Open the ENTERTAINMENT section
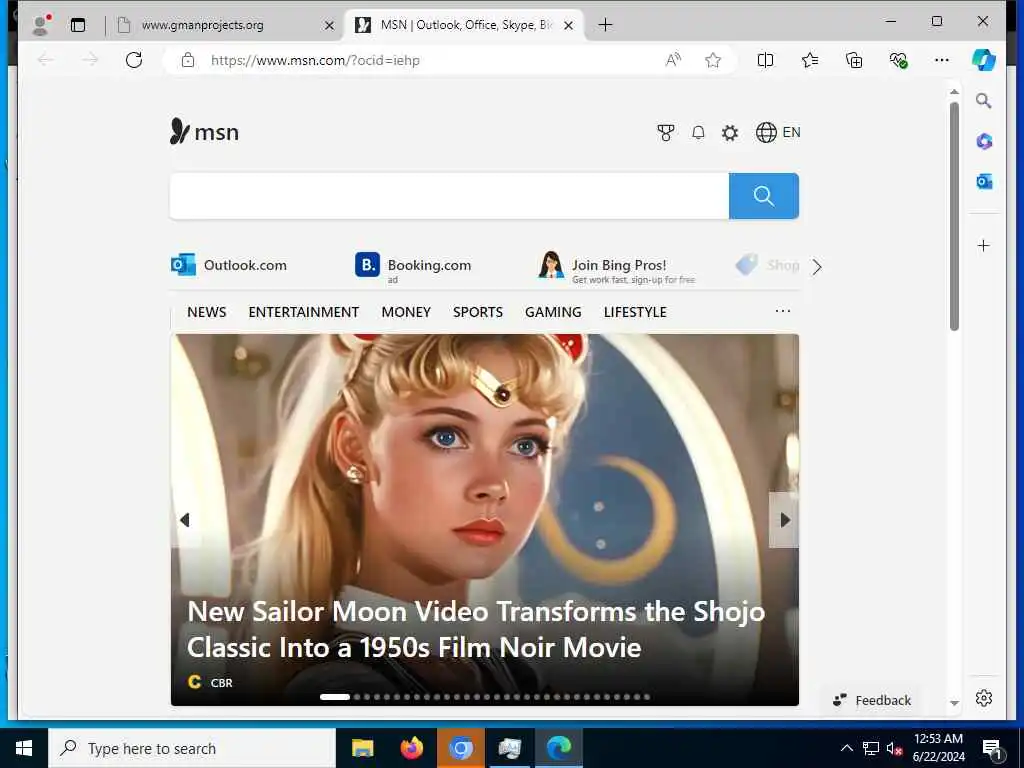This screenshot has height=768, width=1024. [304, 312]
